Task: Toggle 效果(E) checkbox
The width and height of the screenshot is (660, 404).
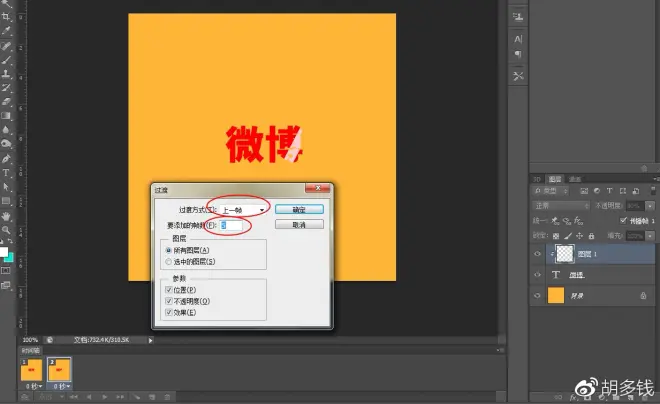Action: tap(169, 312)
